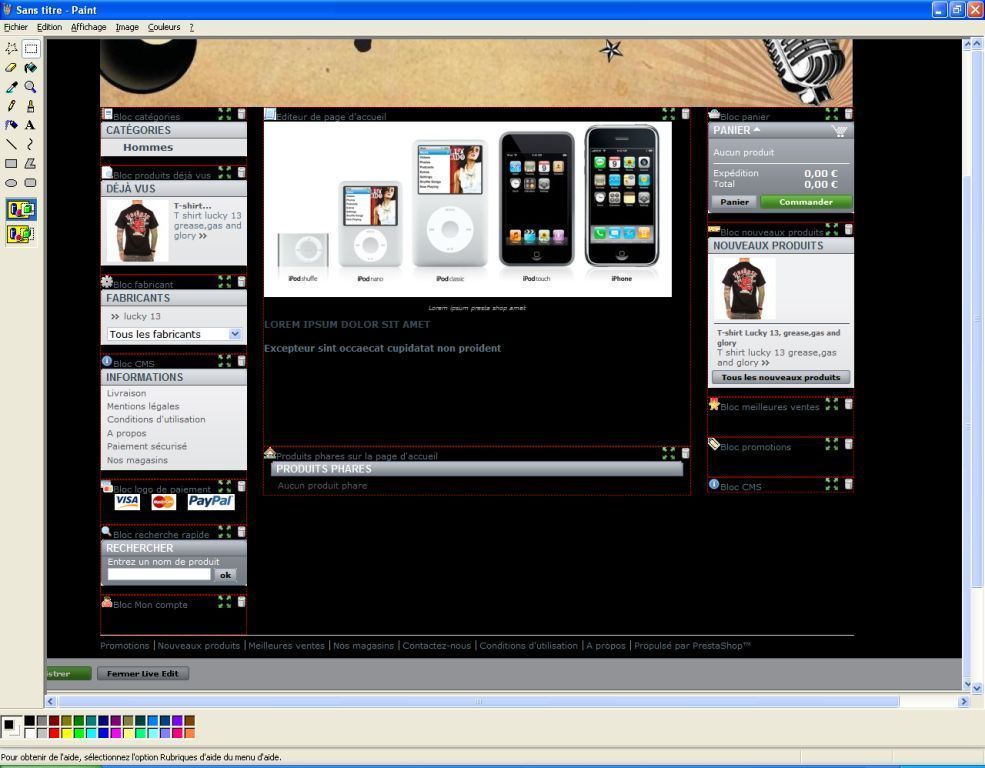985x768 pixels.
Task: Click the shopping cart icon in PANIER header
Action: point(839,131)
